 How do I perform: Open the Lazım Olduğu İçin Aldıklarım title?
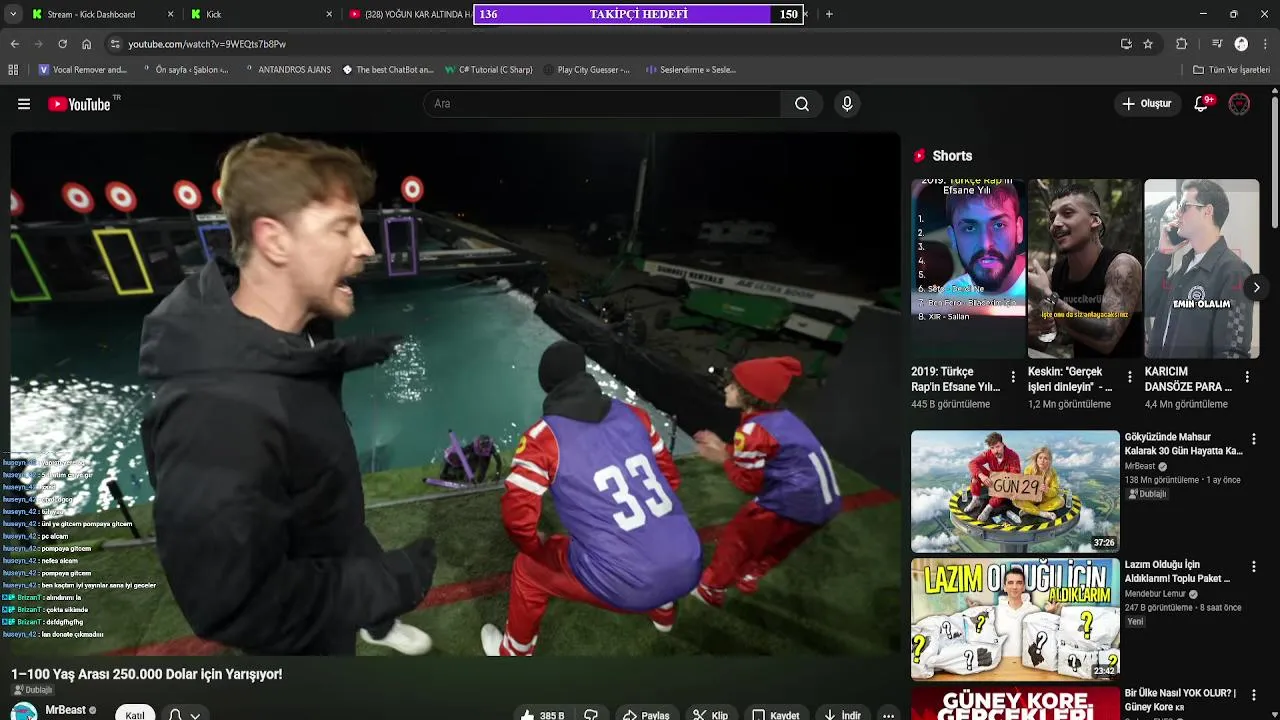pos(1178,571)
